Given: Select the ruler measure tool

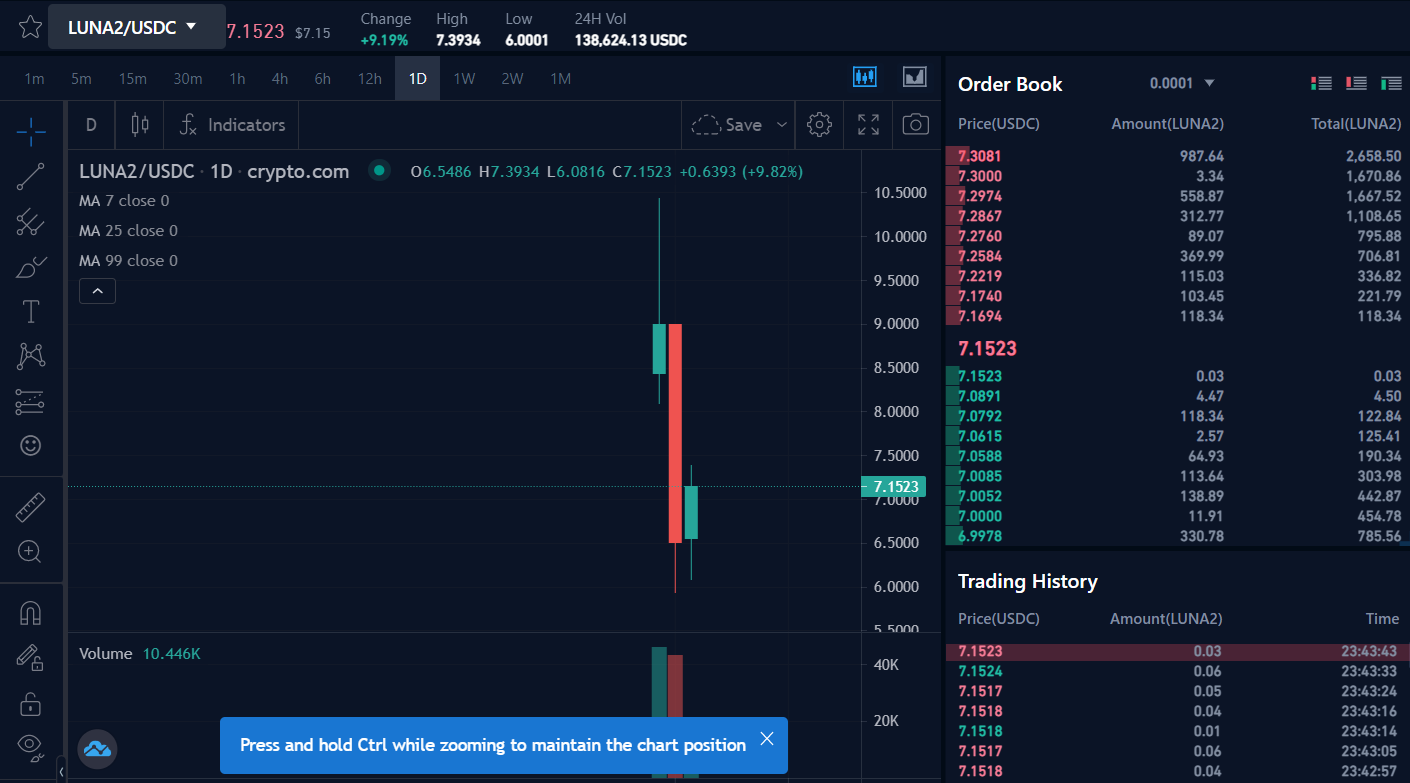Looking at the screenshot, I should click(31, 508).
